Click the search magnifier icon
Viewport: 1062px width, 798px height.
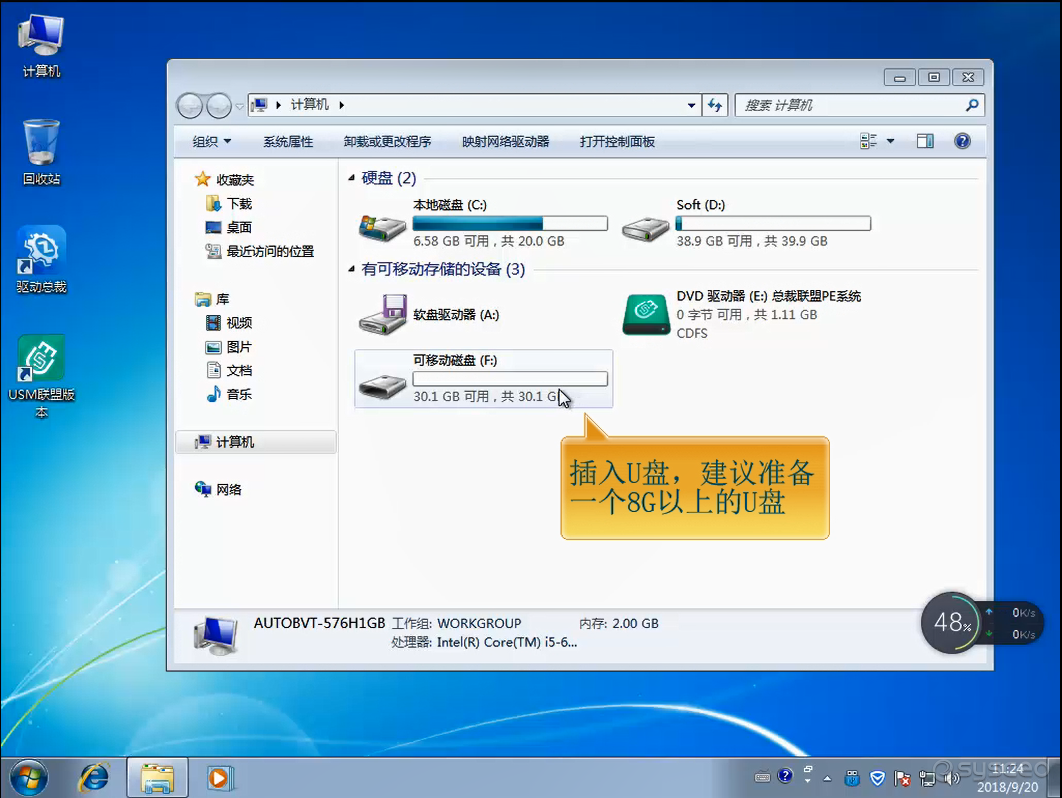[x=972, y=105]
